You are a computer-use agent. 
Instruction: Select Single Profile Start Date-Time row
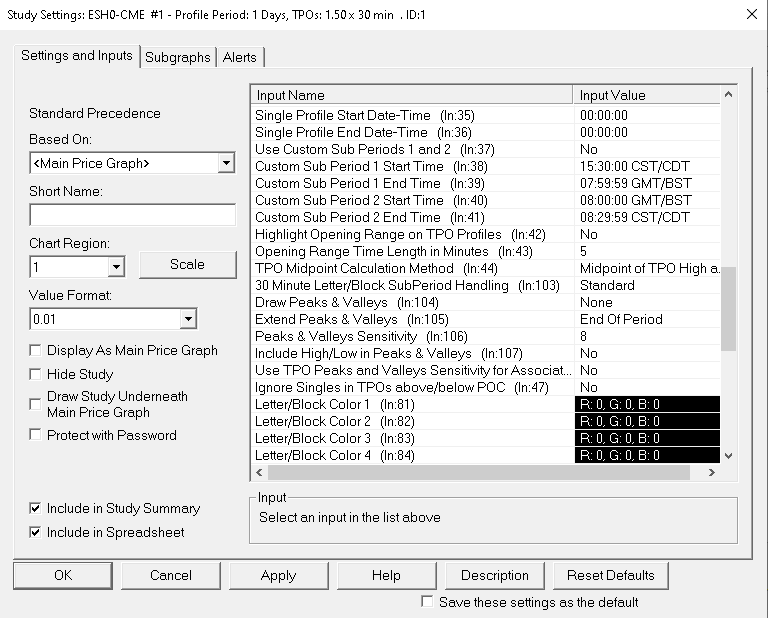pos(485,116)
